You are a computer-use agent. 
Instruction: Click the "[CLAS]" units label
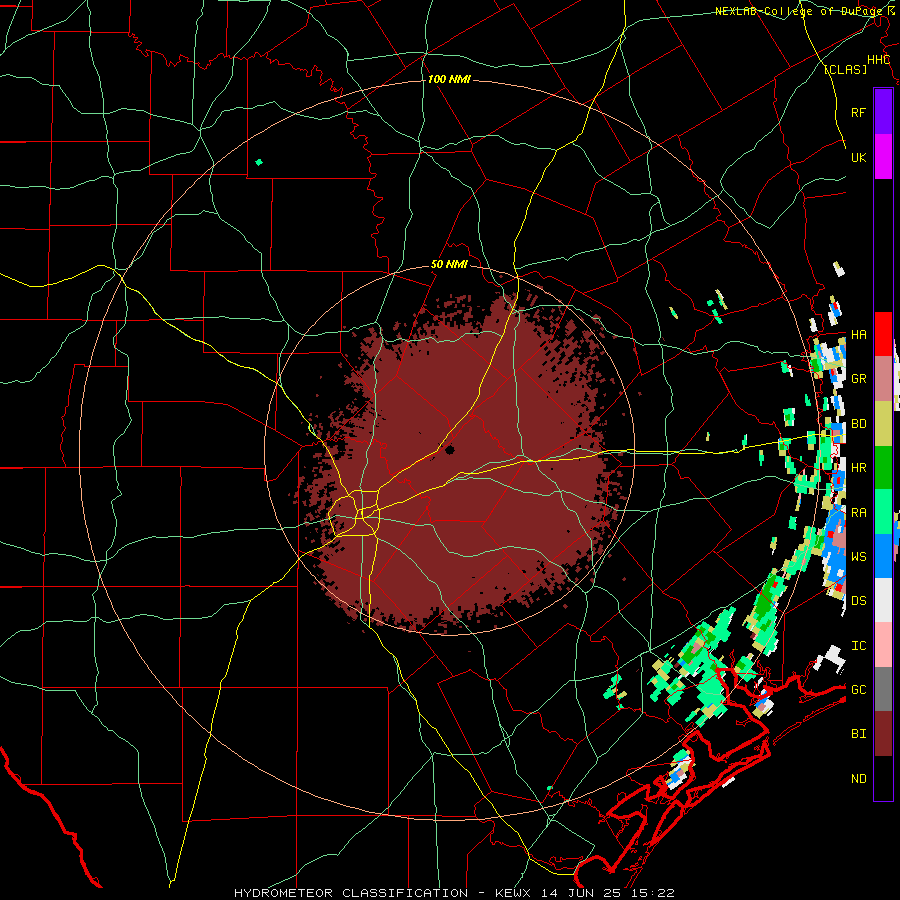tap(845, 69)
